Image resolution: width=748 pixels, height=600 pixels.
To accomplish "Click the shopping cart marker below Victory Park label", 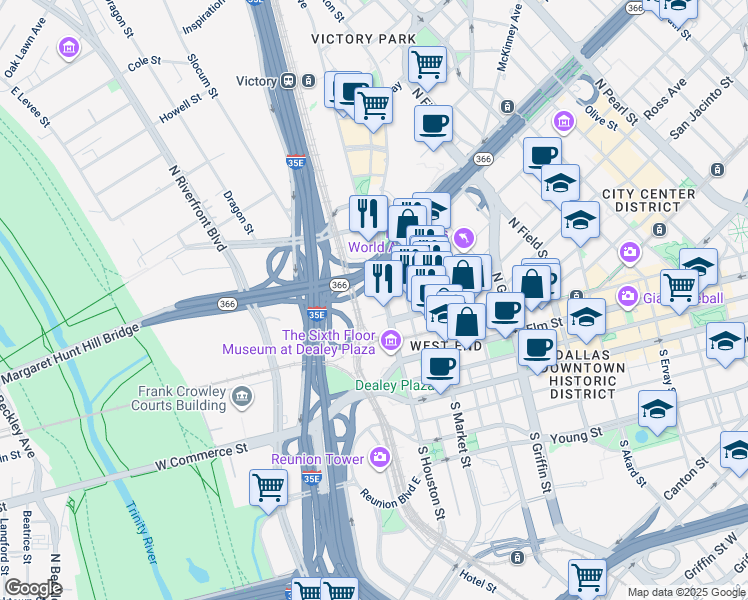I will 428,64.
